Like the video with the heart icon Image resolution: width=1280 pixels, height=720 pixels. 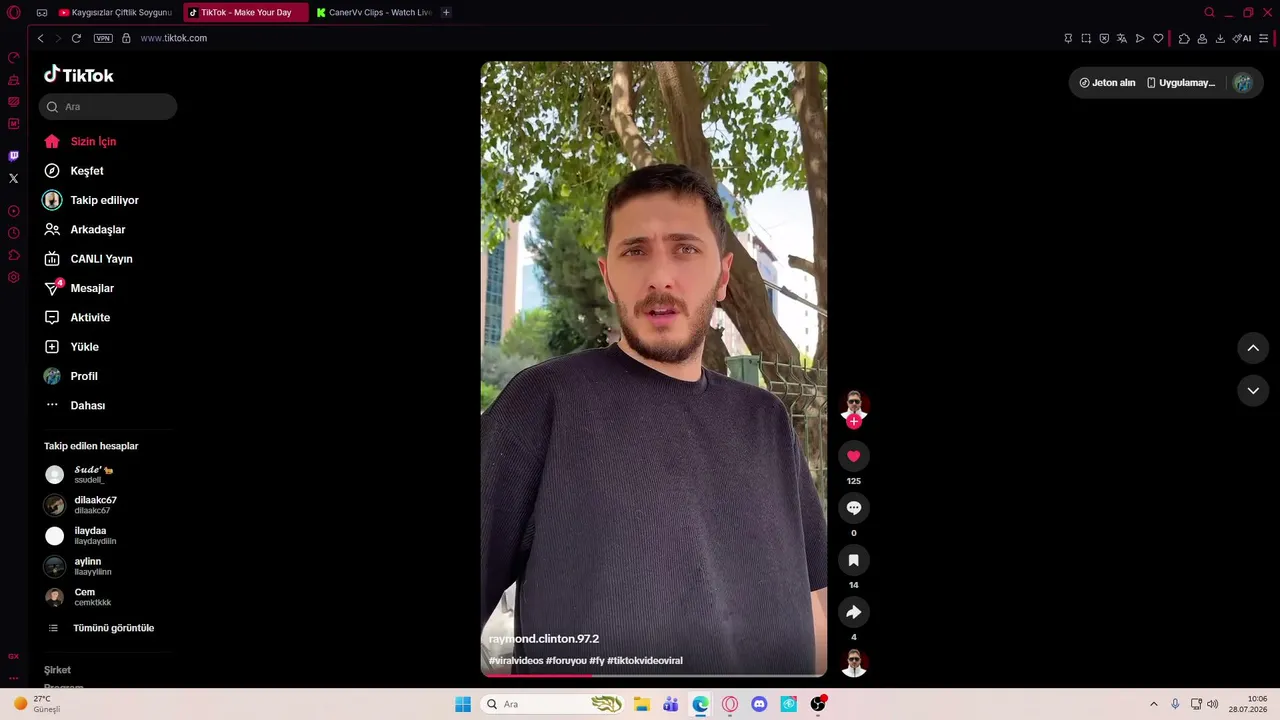(x=853, y=456)
